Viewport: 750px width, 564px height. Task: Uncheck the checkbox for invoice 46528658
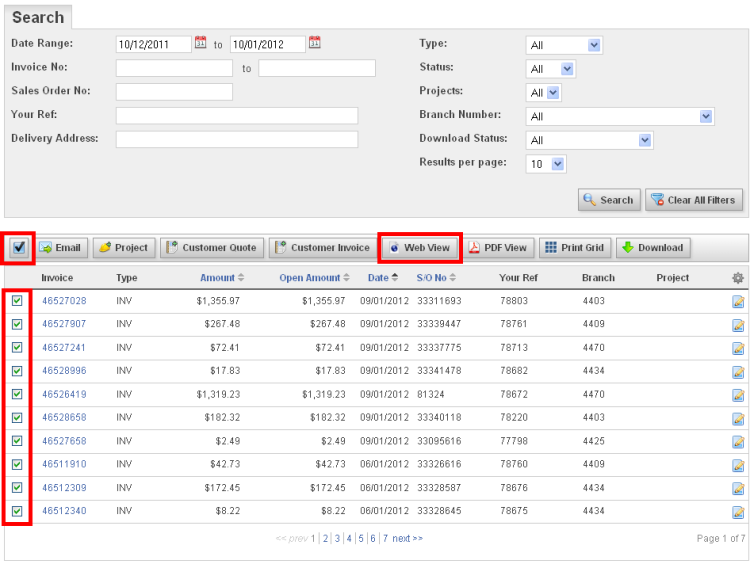17,418
